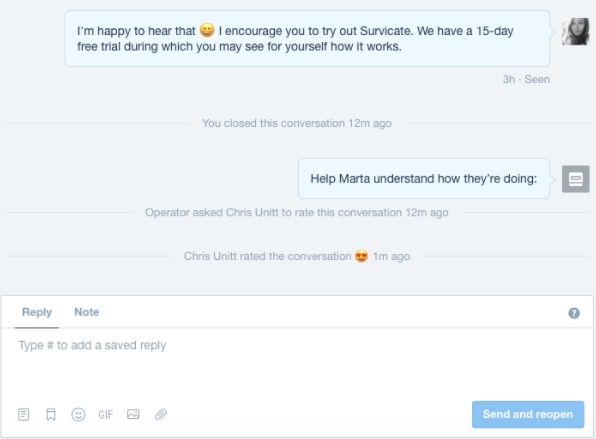Open the emoji picker smiley icon
596x439 pixels.
[78, 414]
